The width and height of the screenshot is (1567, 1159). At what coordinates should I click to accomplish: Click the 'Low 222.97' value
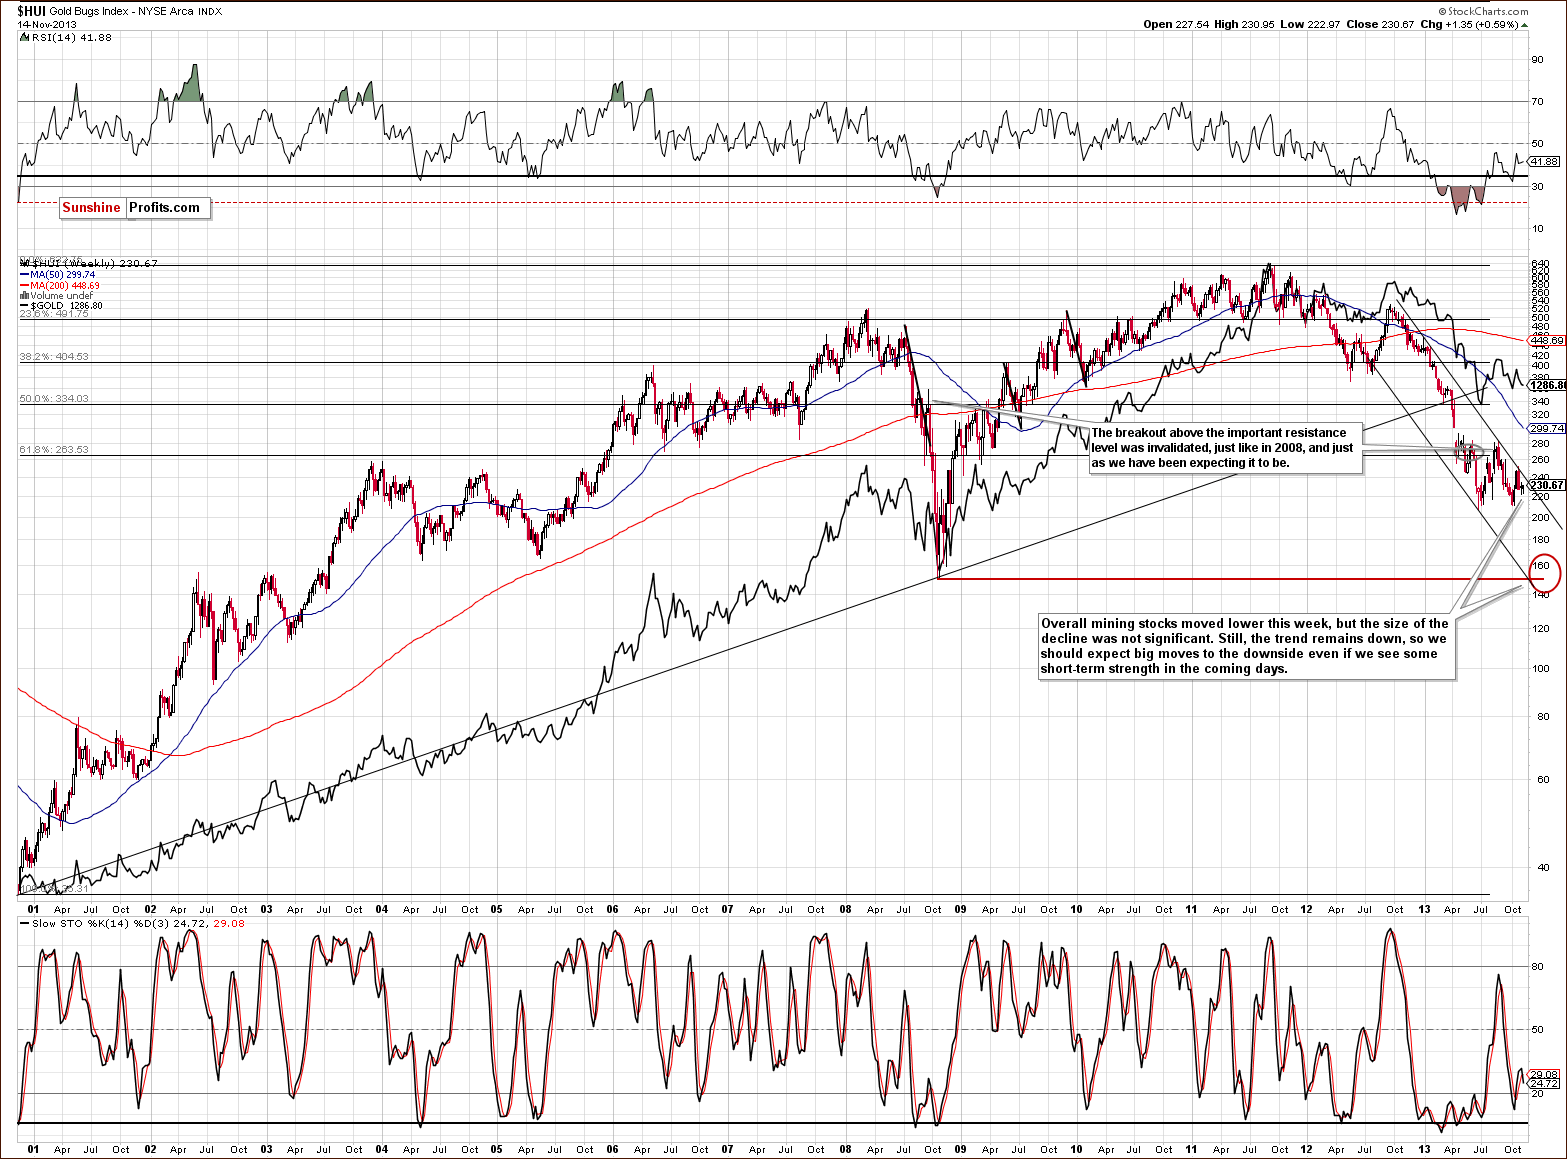coord(1309,24)
